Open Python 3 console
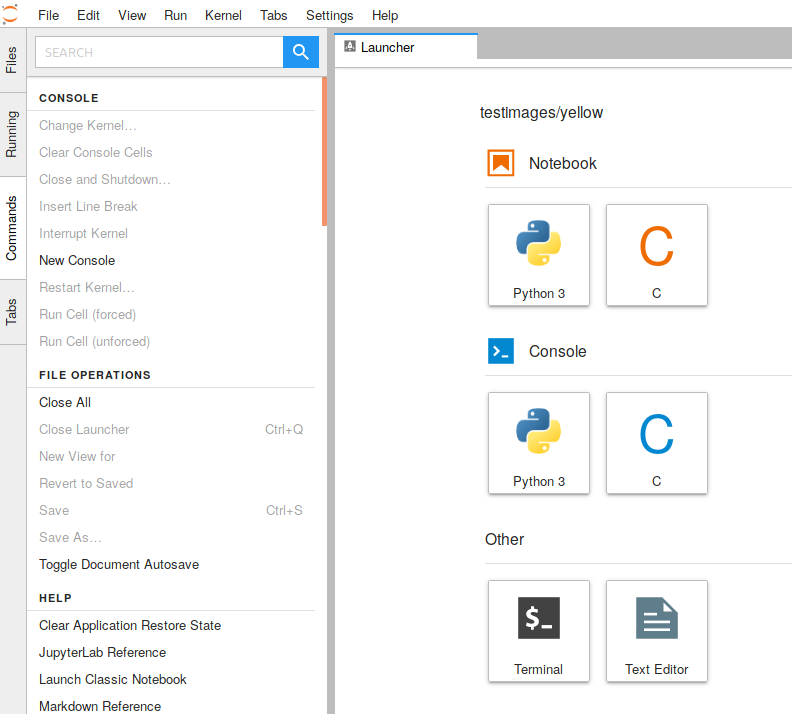The image size is (792, 714). coord(539,442)
